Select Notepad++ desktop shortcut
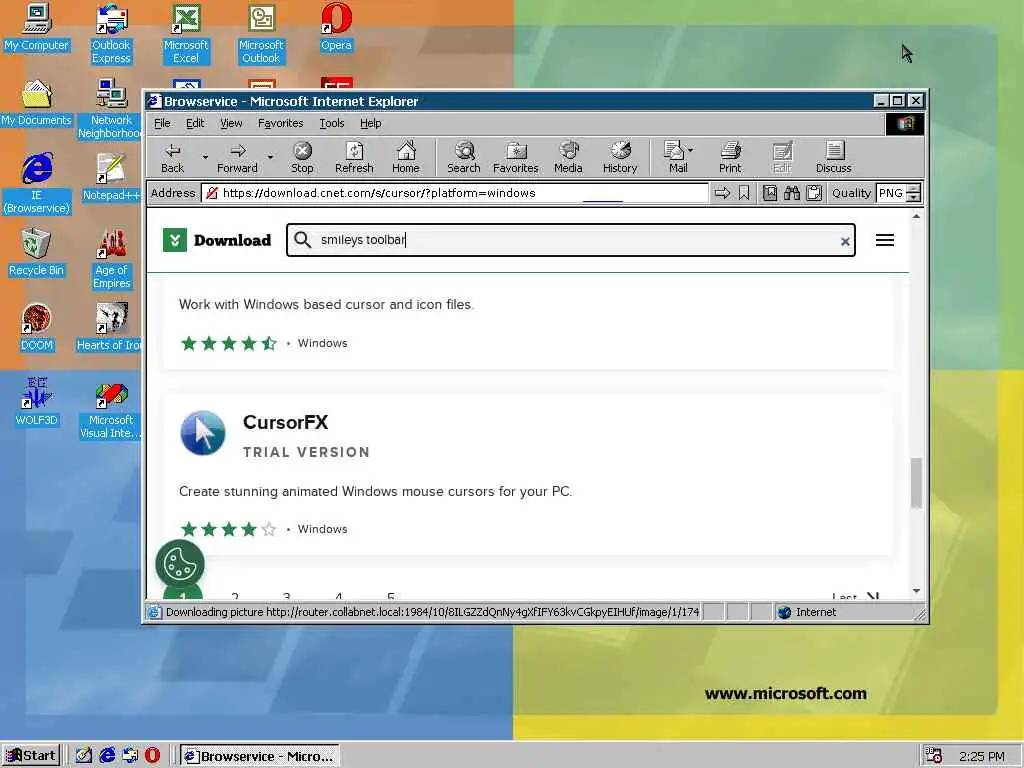This screenshot has width=1024, height=768. (x=111, y=178)
